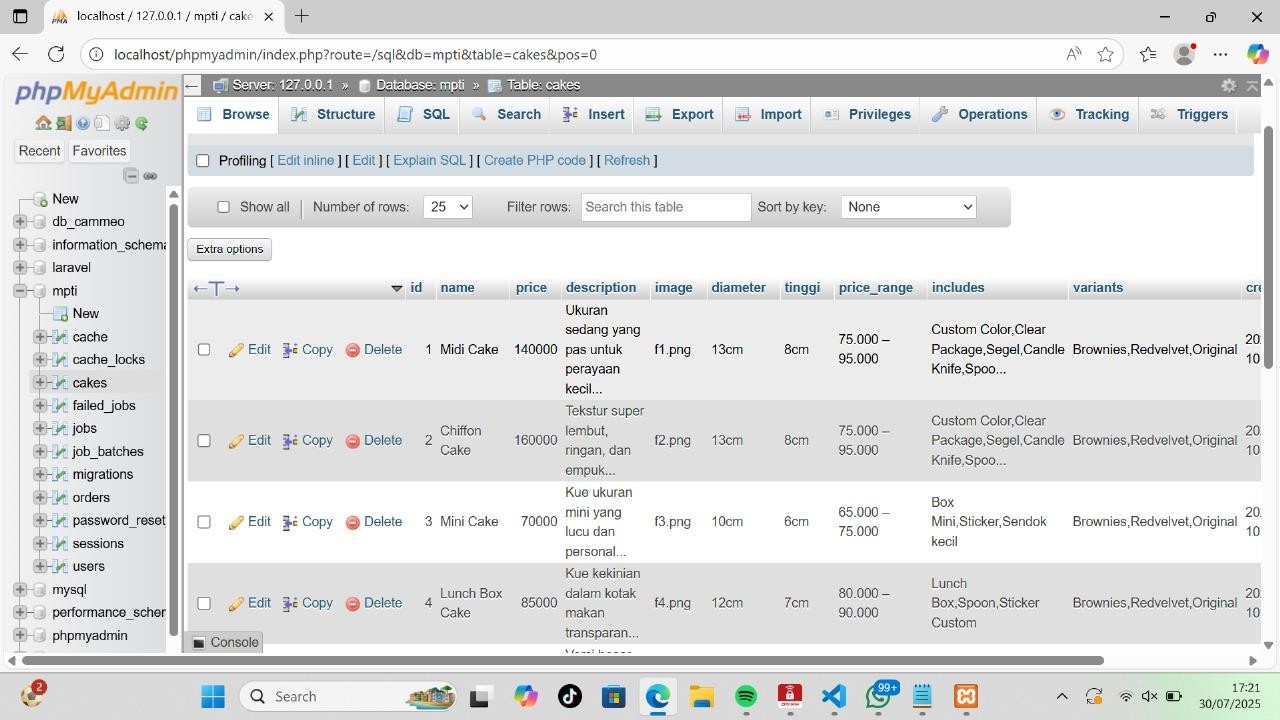Click Copy icon for Chiffon Cake row
Image resolution: width=1280 pixels, height=720 pixels.
290,441
